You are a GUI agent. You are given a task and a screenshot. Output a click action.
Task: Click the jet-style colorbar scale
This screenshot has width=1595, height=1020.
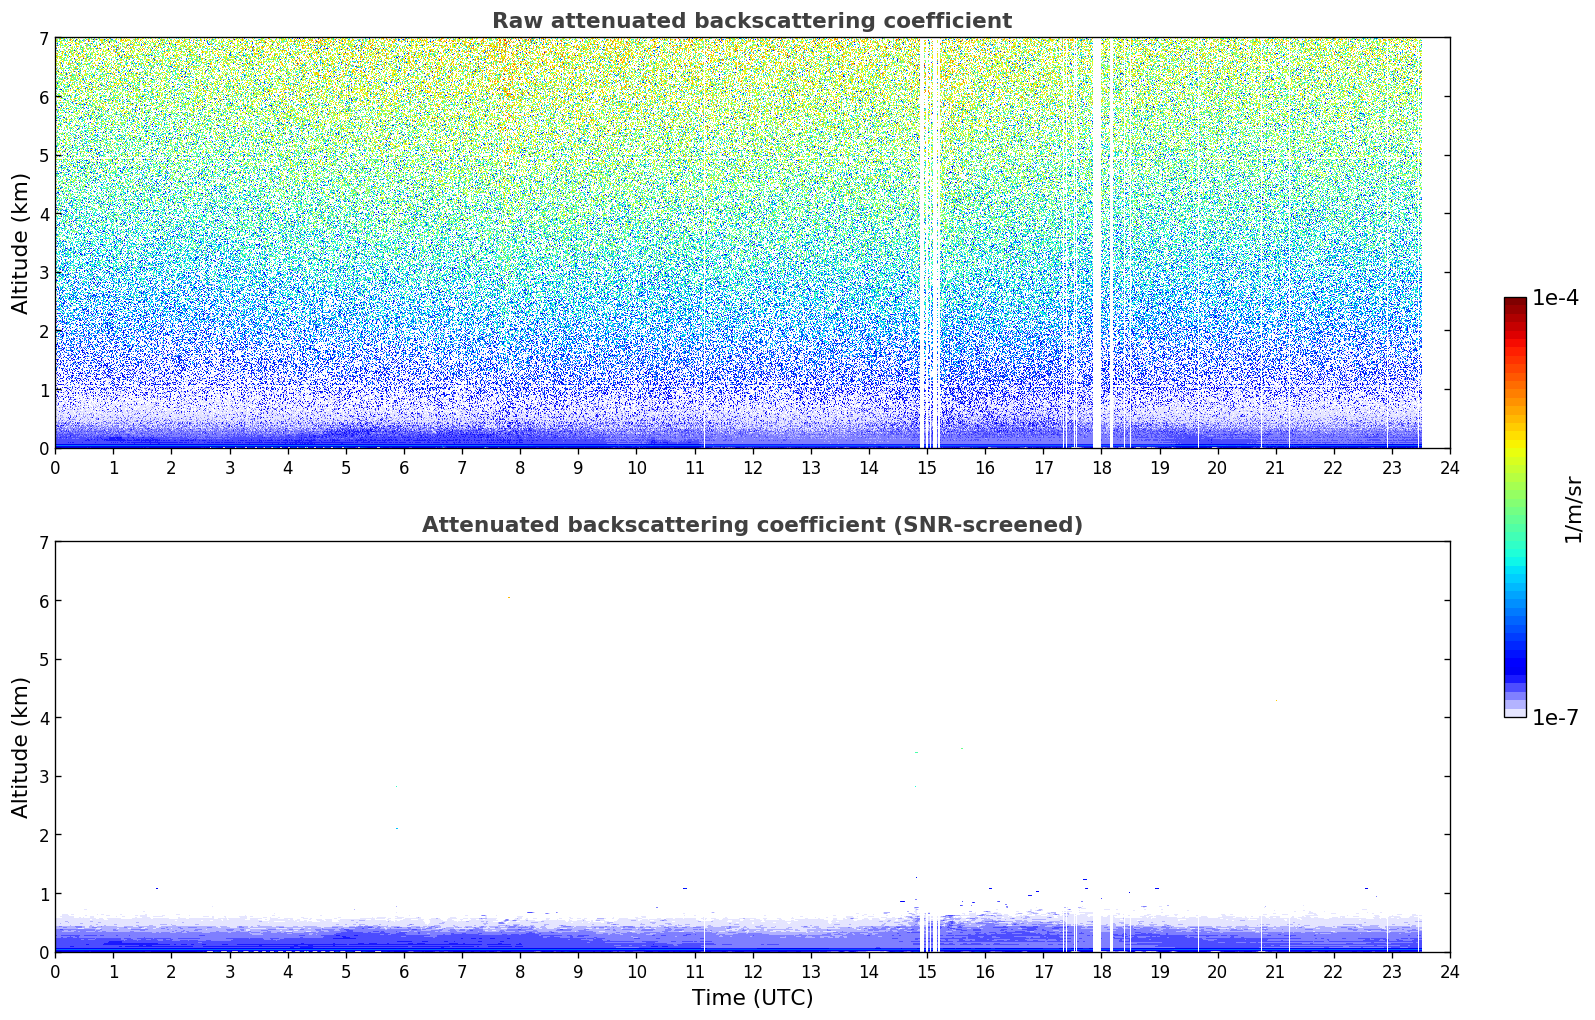(1515, 507)
